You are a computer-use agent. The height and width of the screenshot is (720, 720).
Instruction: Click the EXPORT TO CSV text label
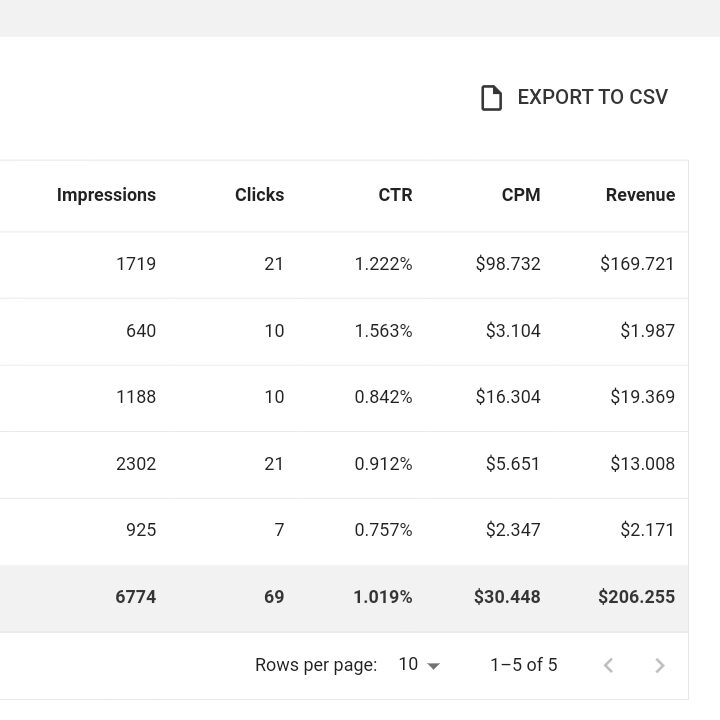[592, 97]
